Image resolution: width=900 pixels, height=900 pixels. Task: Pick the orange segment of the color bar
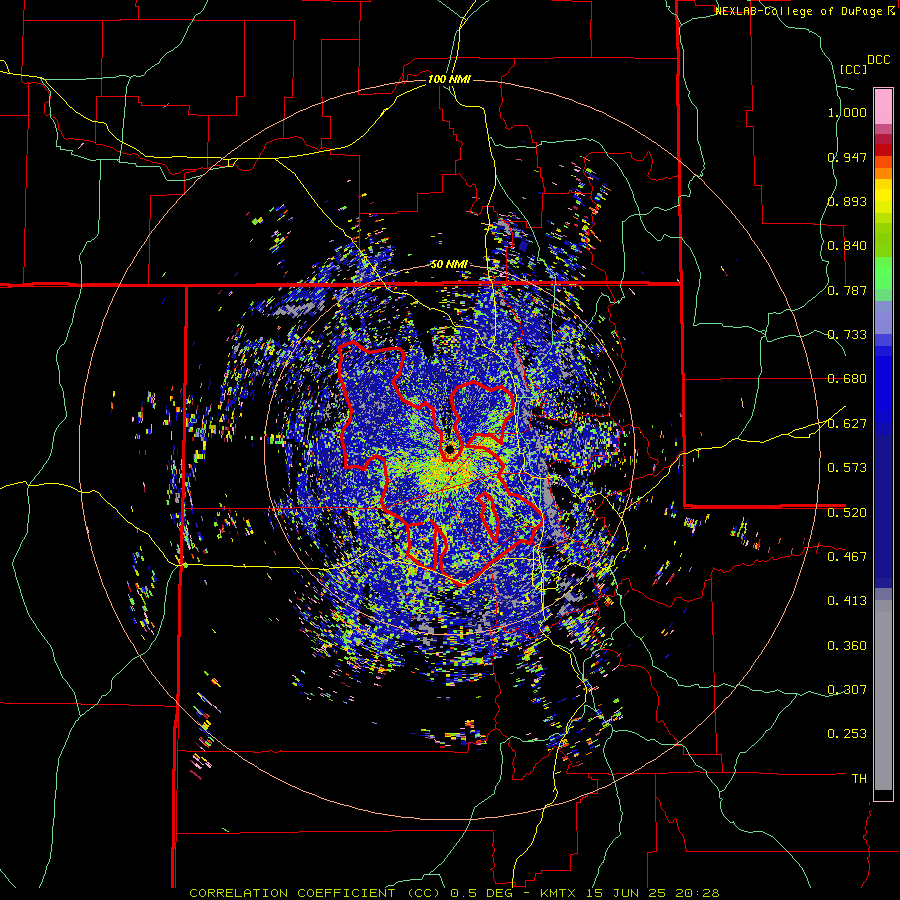(x=883, y=173)
